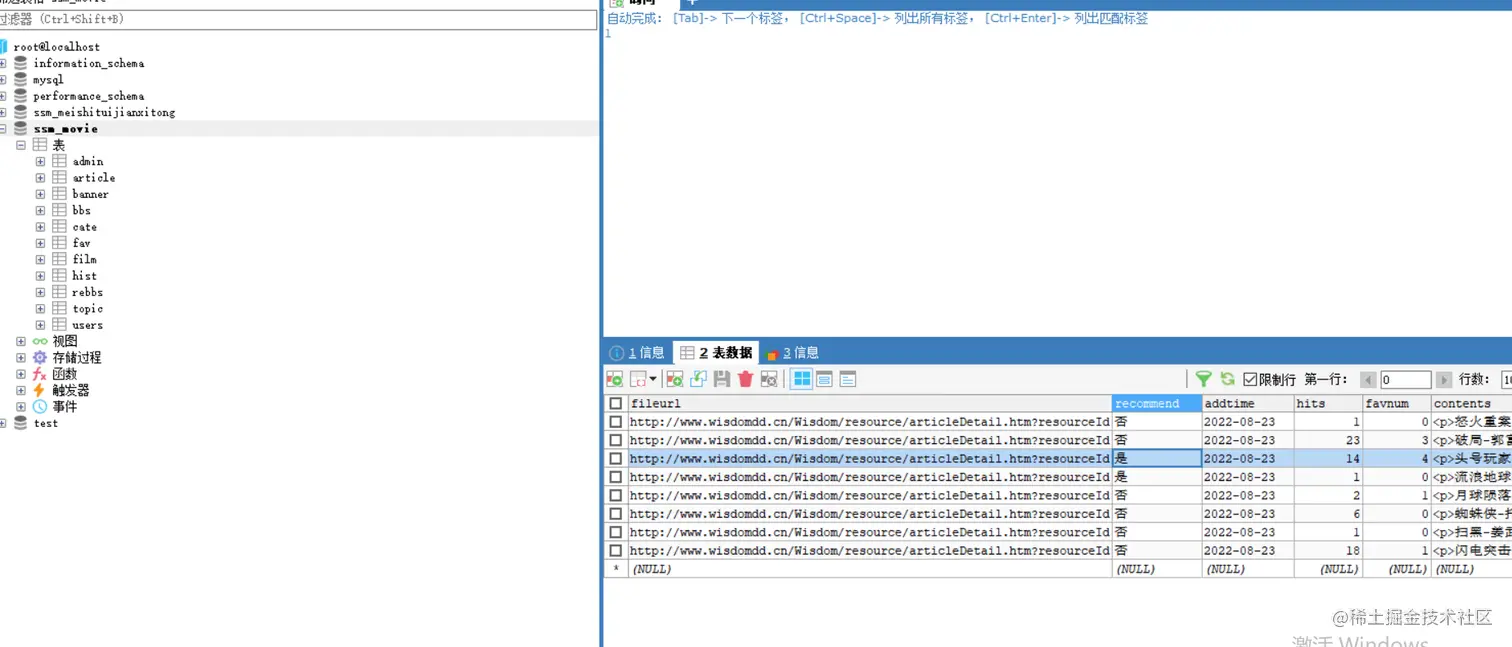Expand the 存储过程 stored procedures node
Viewport: 1512px width, 647px height.
(x=21, y=358)
